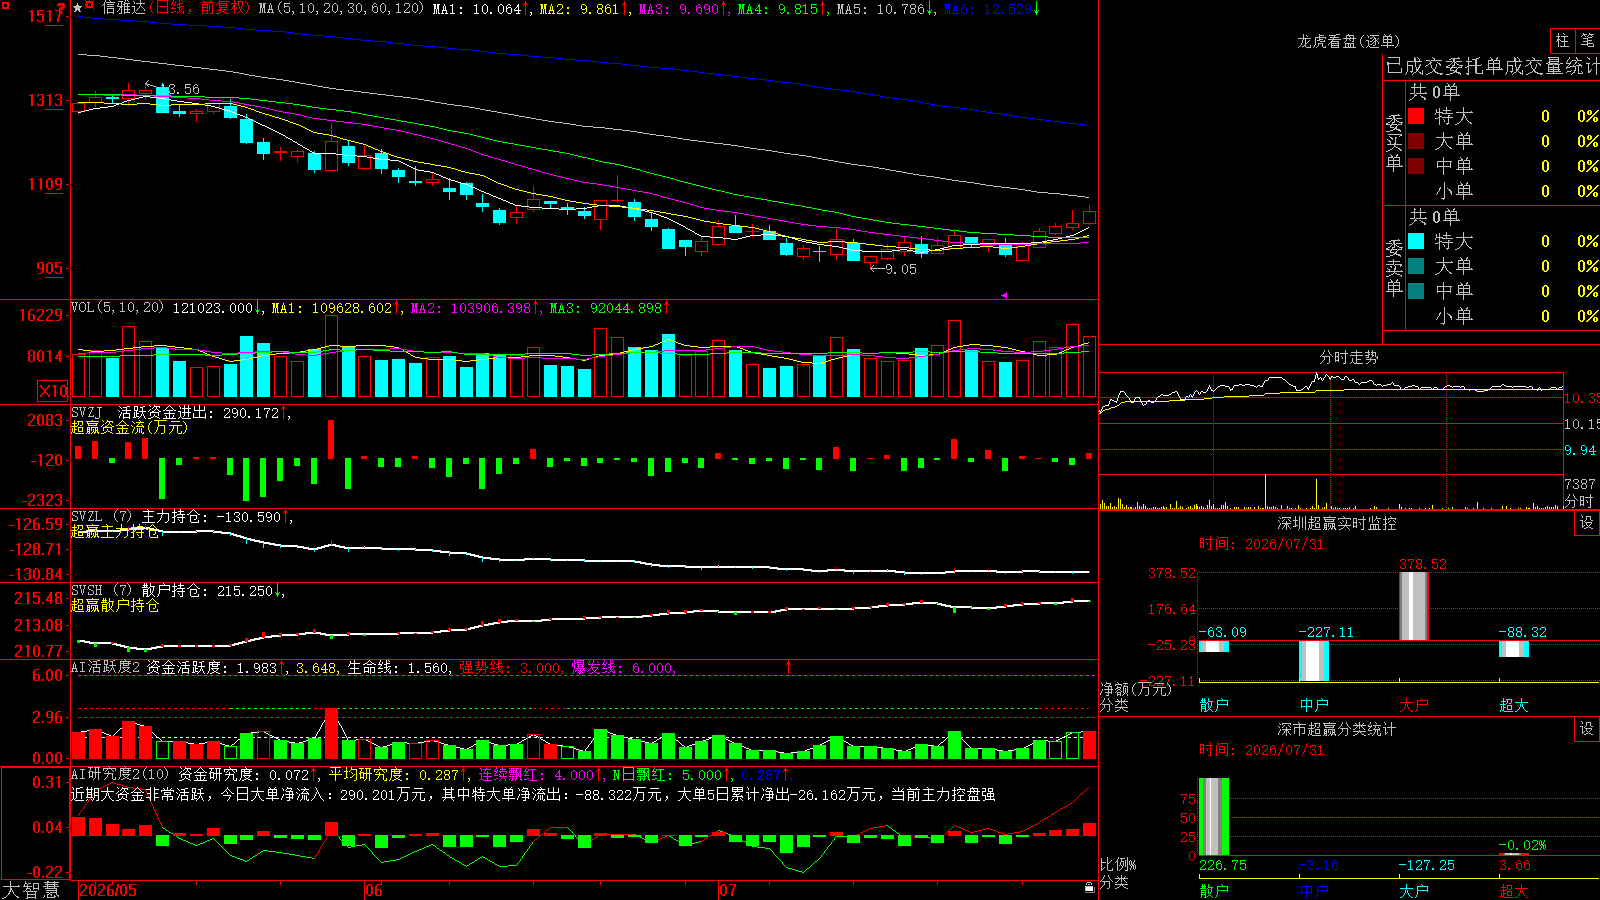Click the SVZL (7) 主力持仓 indicator title
This screenshot has width=1600, height=900.
(181, 516)
